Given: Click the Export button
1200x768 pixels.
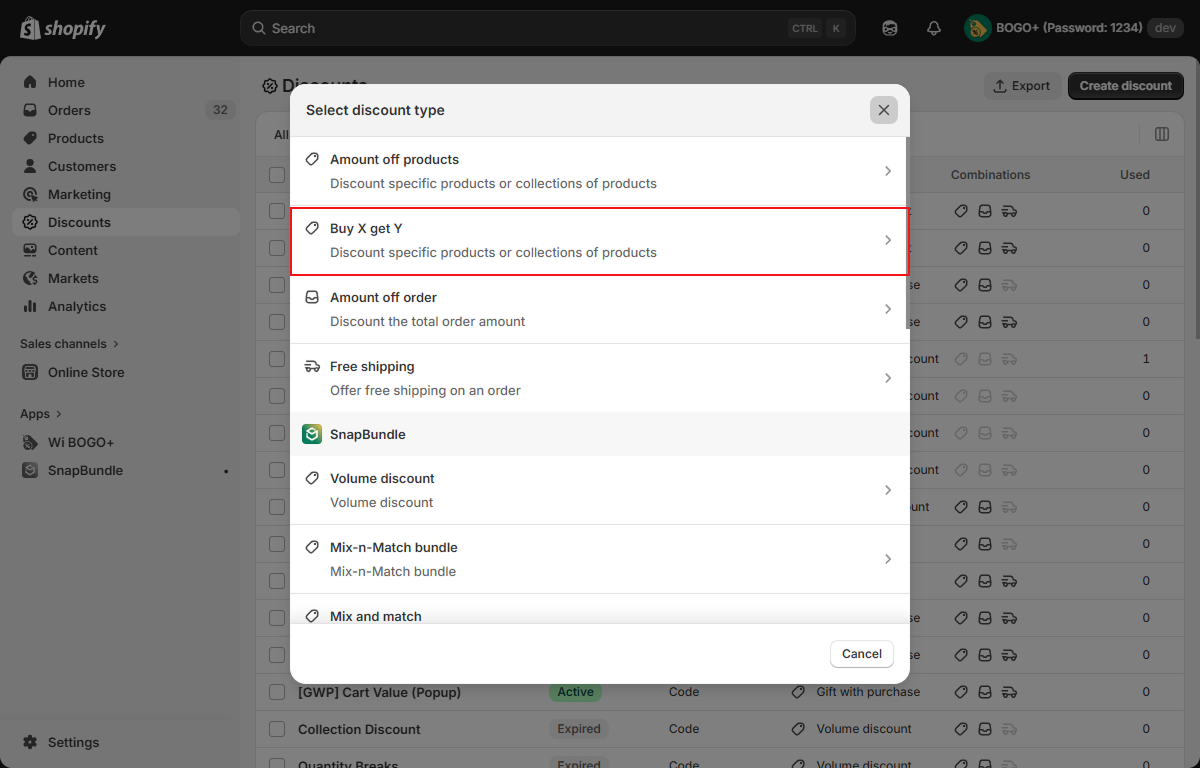Looking at the screenshot, I should click(x=1021, y=86).
